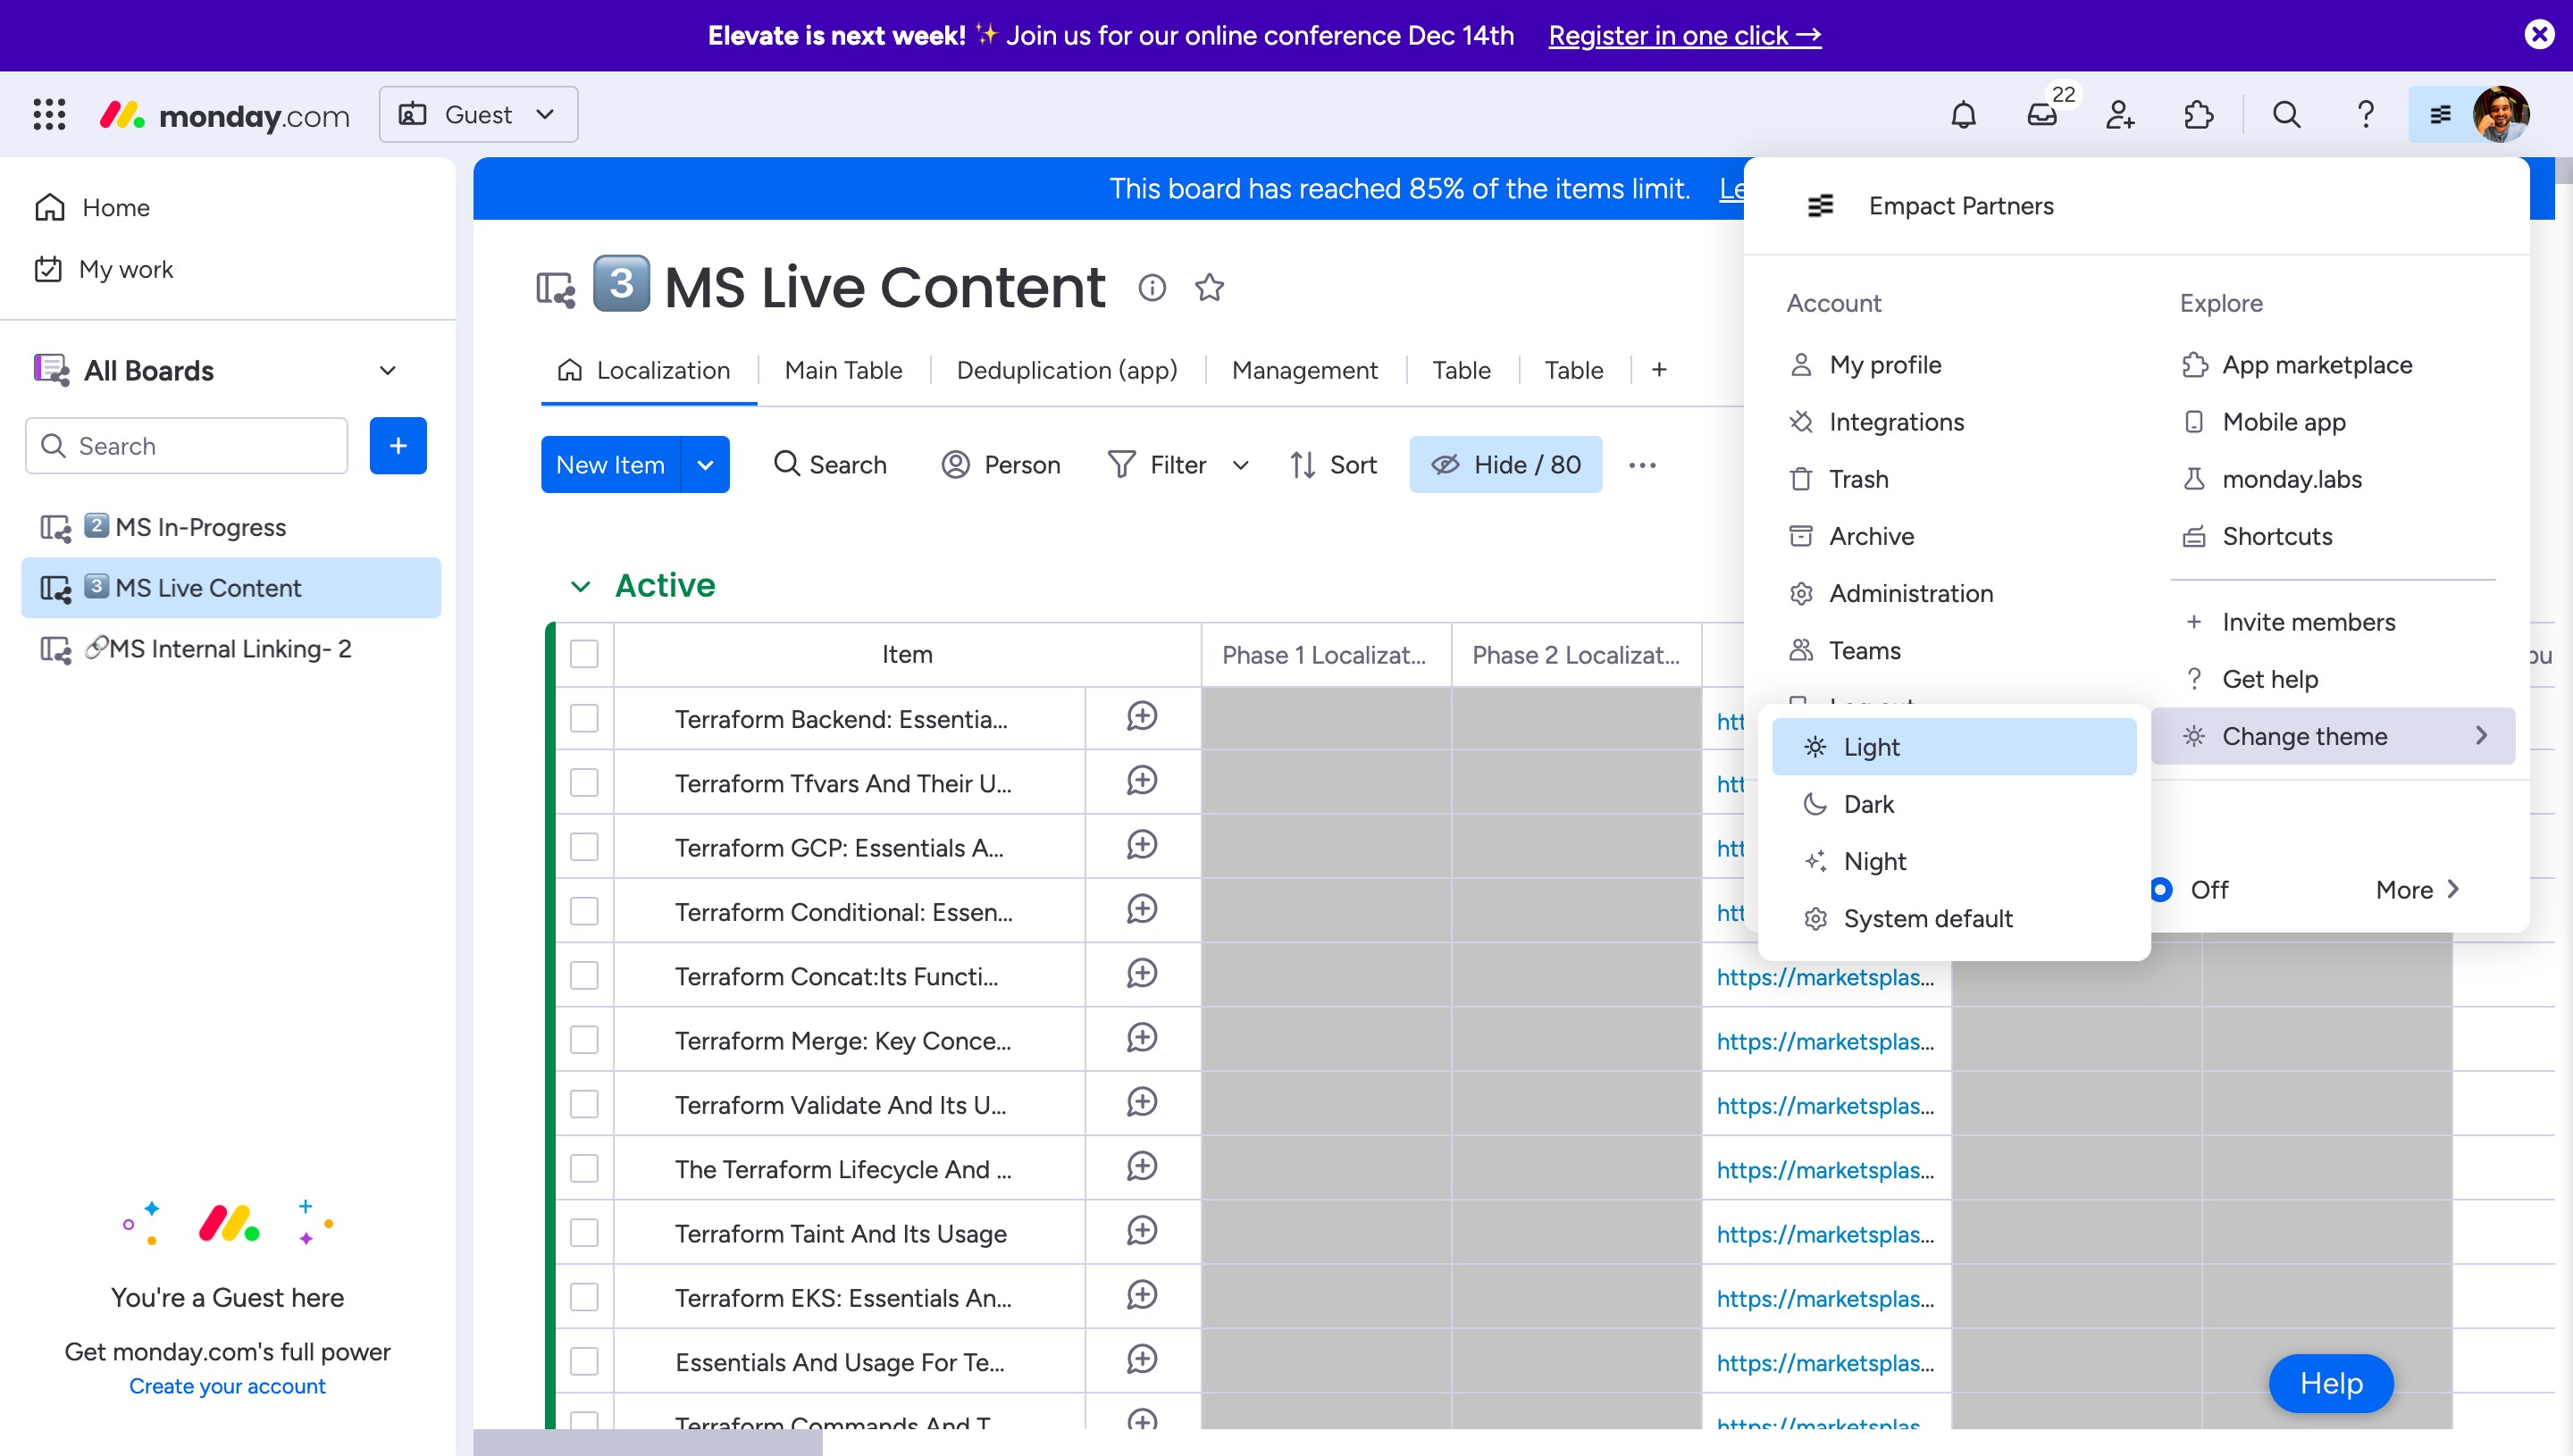This screenshot has width=2573, height=1456.
Task: Click the search everything magnifier icon
Action: (x=2286, y=115)
